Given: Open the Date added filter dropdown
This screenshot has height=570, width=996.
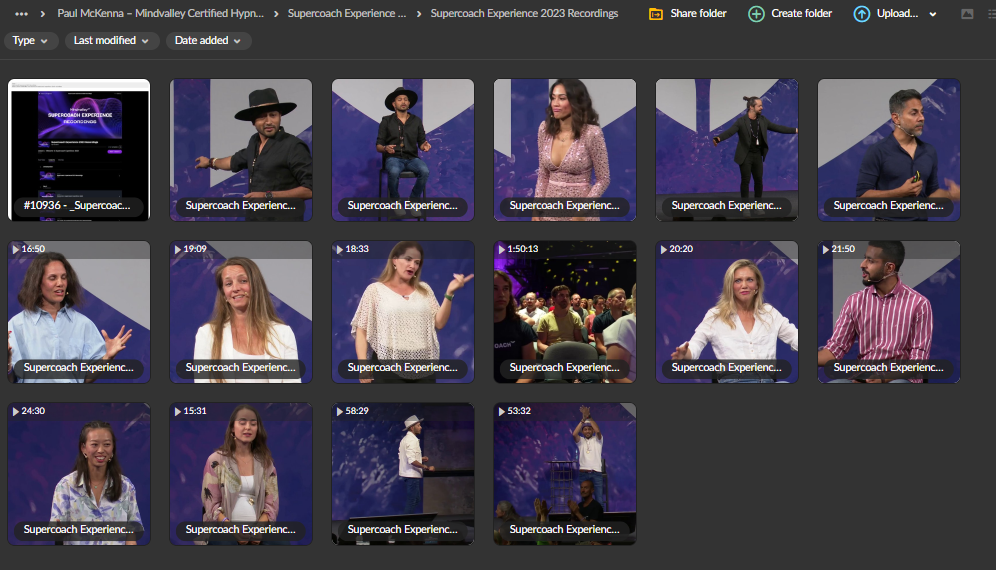Looking at the screenshot, I should [x=208, y=41].
